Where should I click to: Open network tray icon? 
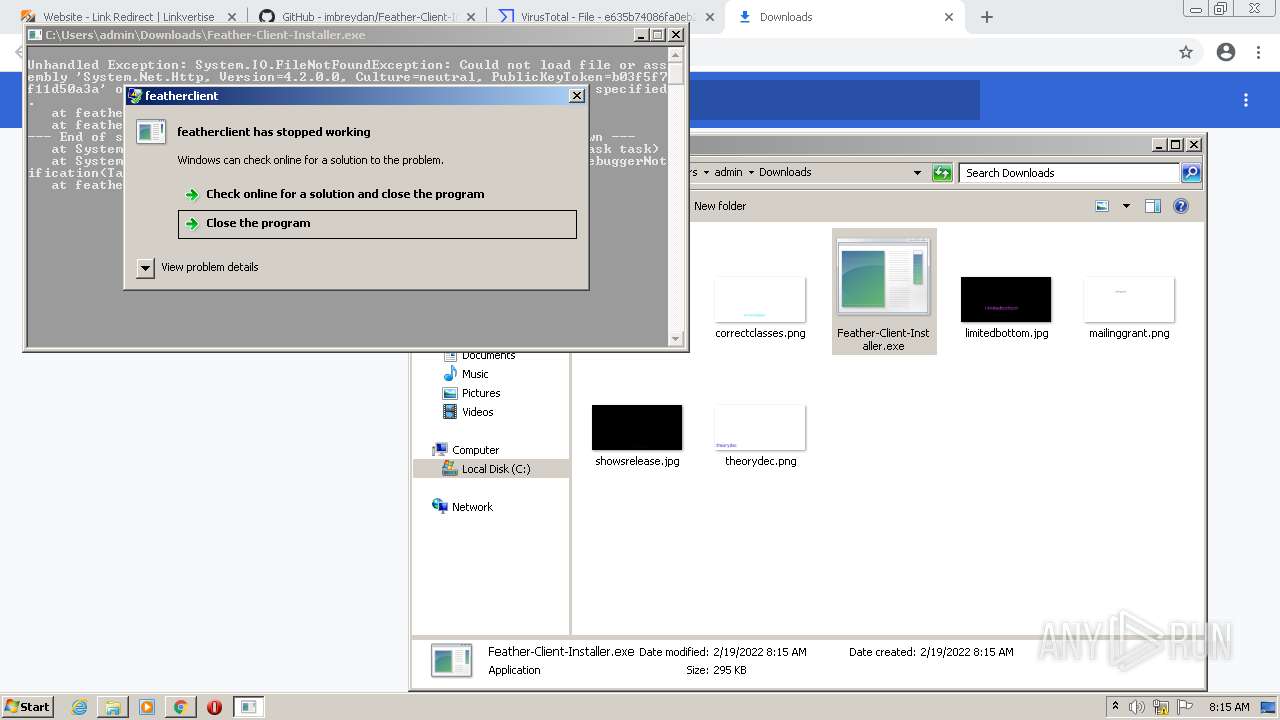click(x=1161, y=707)
